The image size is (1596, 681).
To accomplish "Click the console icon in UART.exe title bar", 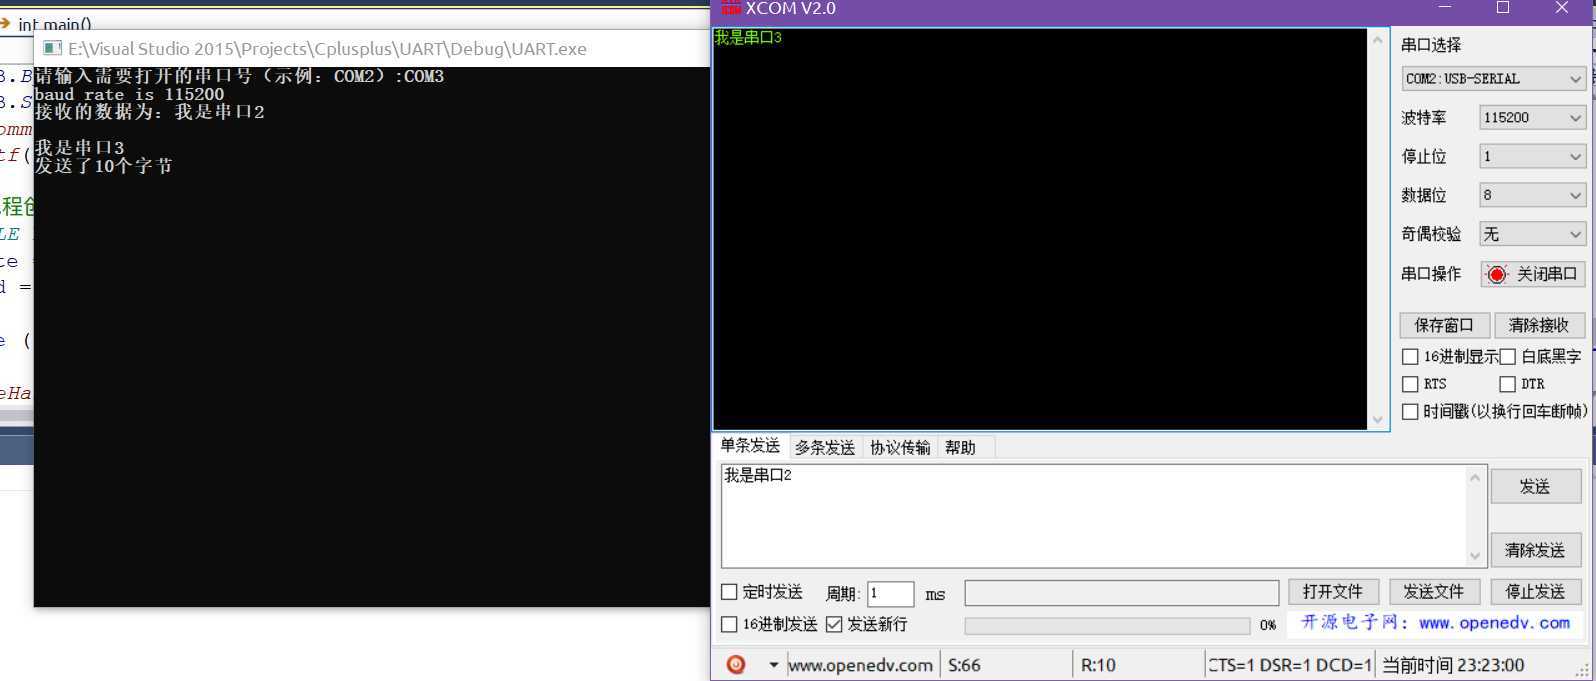I will click(53, 48).
